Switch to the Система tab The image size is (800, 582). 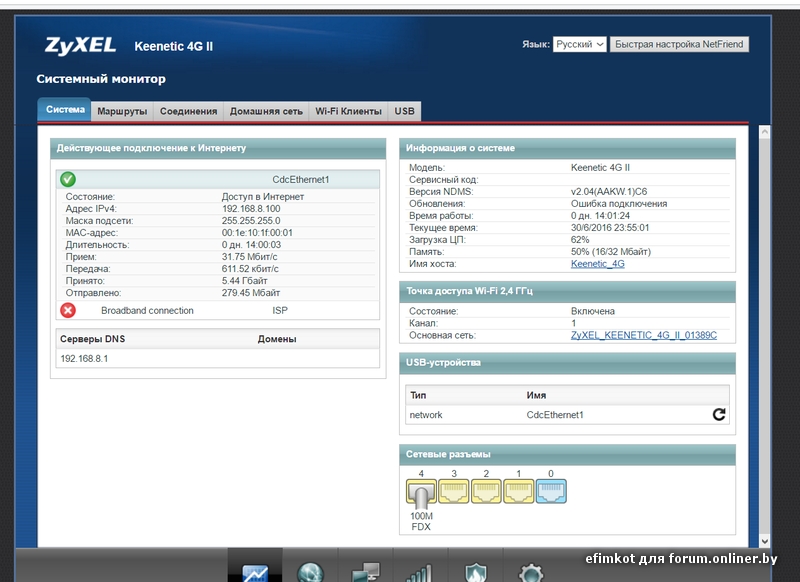coord(65,110)
